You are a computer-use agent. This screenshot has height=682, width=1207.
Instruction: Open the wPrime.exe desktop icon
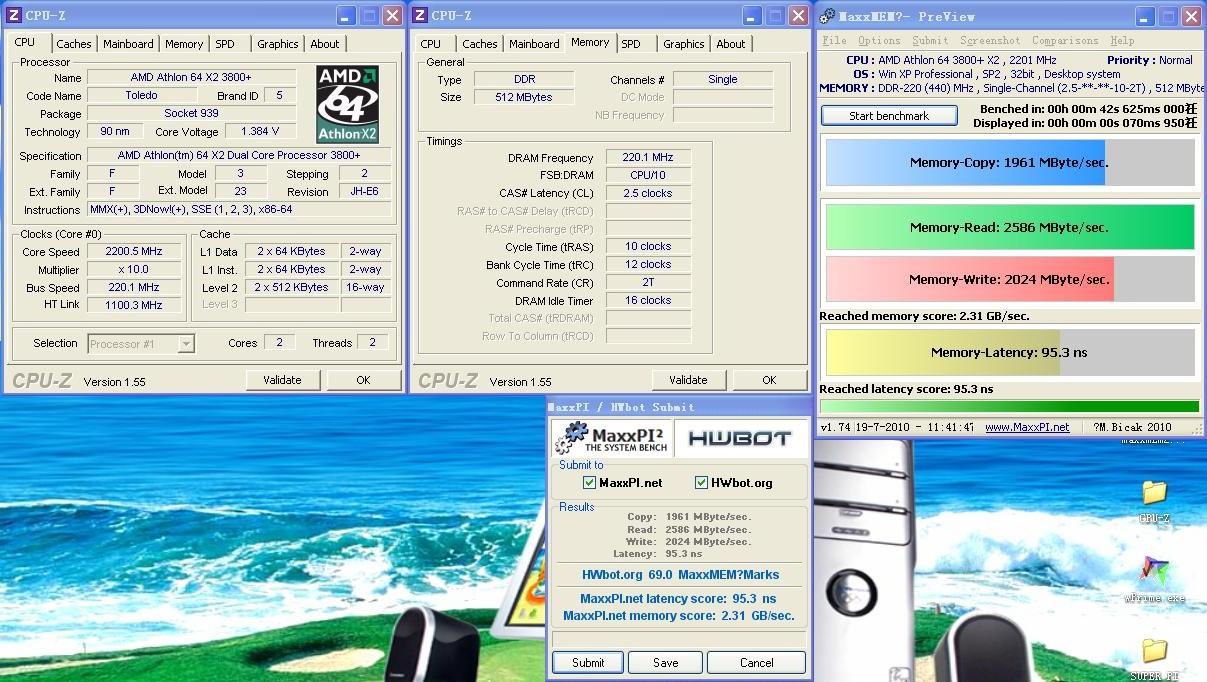pyautogui.click(x=1154, y=580)
